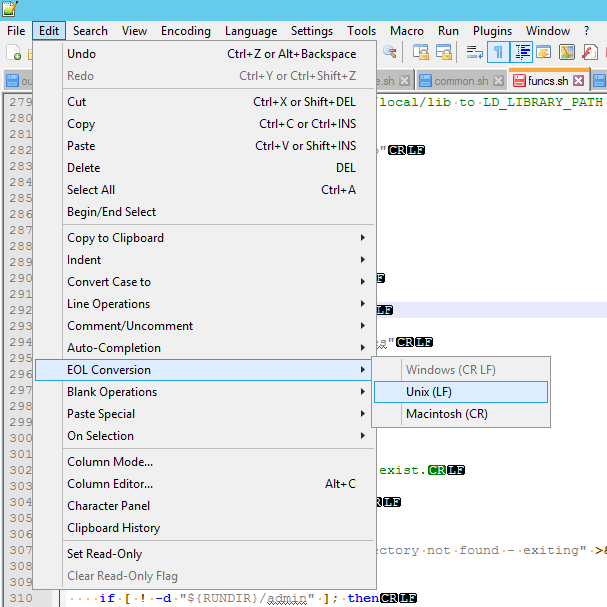The width and height of the screenshot is (607, 607).
Task: Open the Encoding menu
Action: (186, 31)
